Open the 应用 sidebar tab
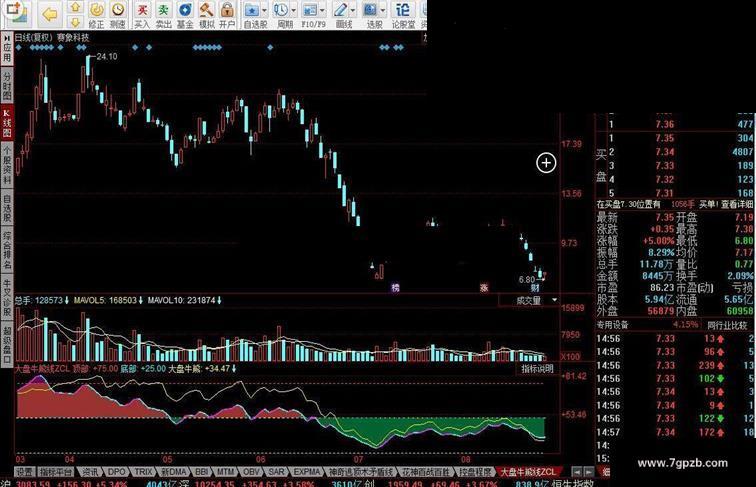 (x=7, y=48)
